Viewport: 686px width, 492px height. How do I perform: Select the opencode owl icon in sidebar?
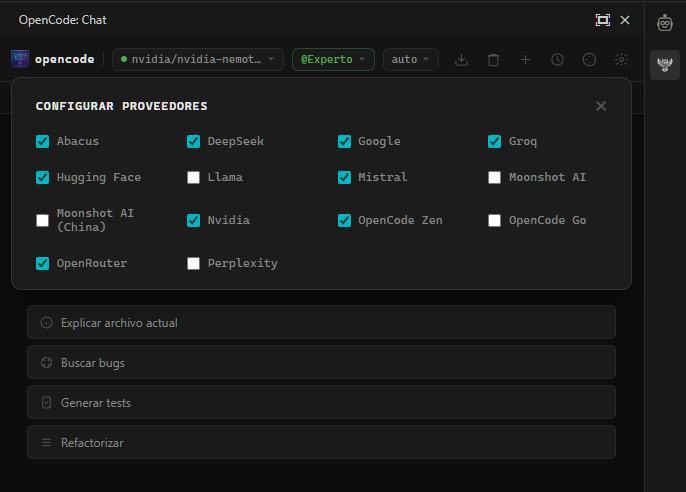click(665, 65)
